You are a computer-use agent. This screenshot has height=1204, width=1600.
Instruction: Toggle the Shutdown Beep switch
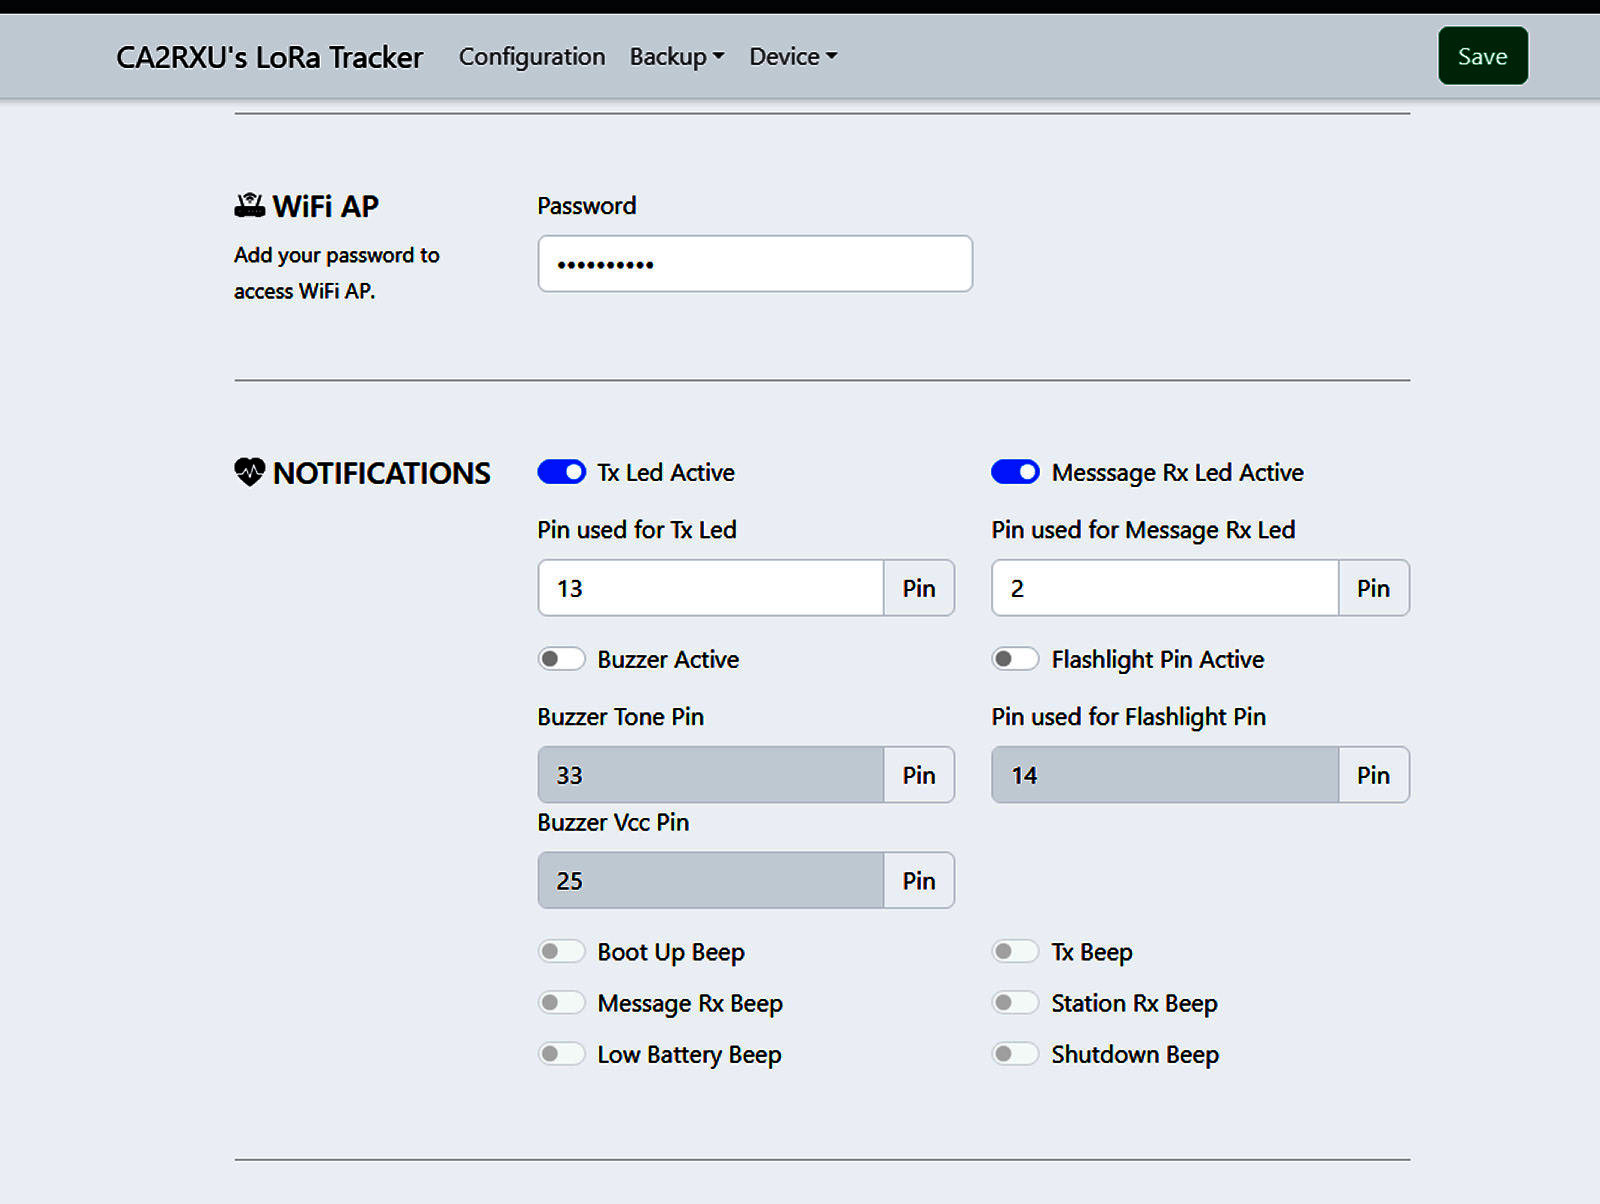click(x=1015, y=1054)
